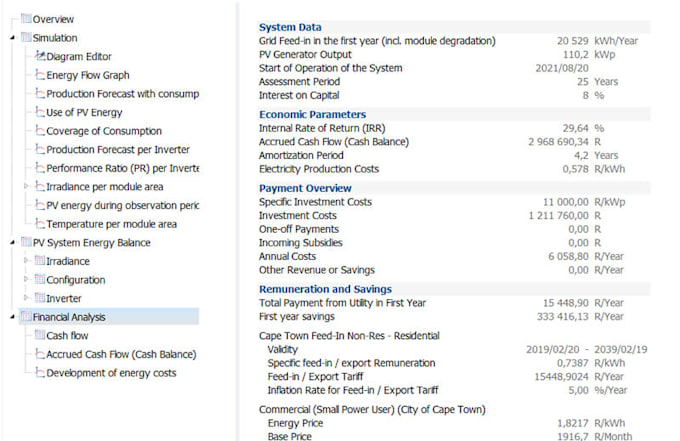Click the Use of PV Energy icon
The image size is (680, 441).
(x=40, y=112)
